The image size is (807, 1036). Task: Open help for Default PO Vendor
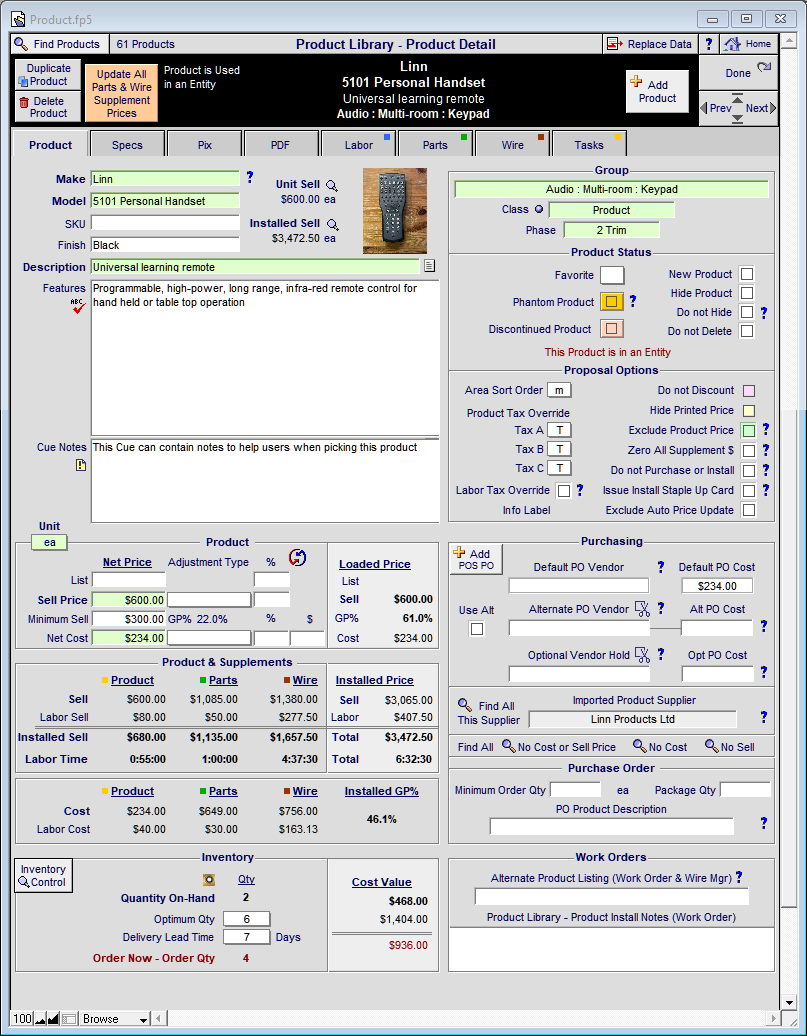660,567
